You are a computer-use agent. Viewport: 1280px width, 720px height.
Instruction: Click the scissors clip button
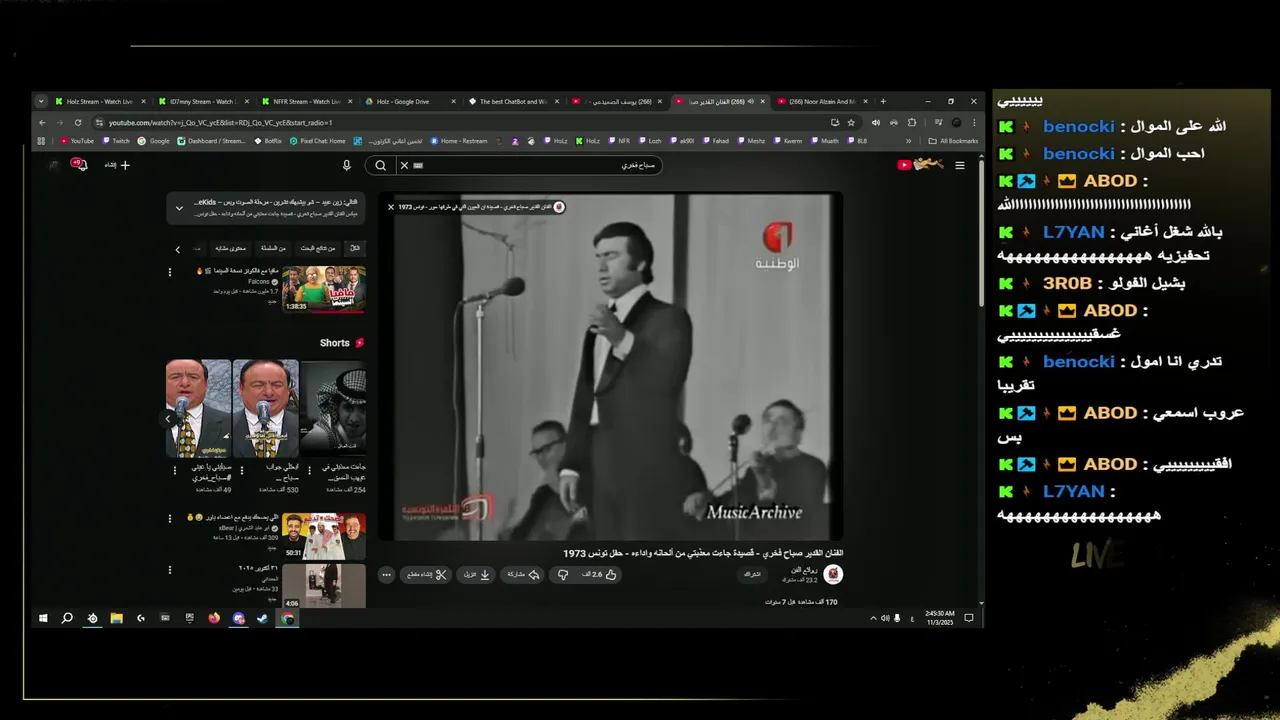tap(427, 574)
